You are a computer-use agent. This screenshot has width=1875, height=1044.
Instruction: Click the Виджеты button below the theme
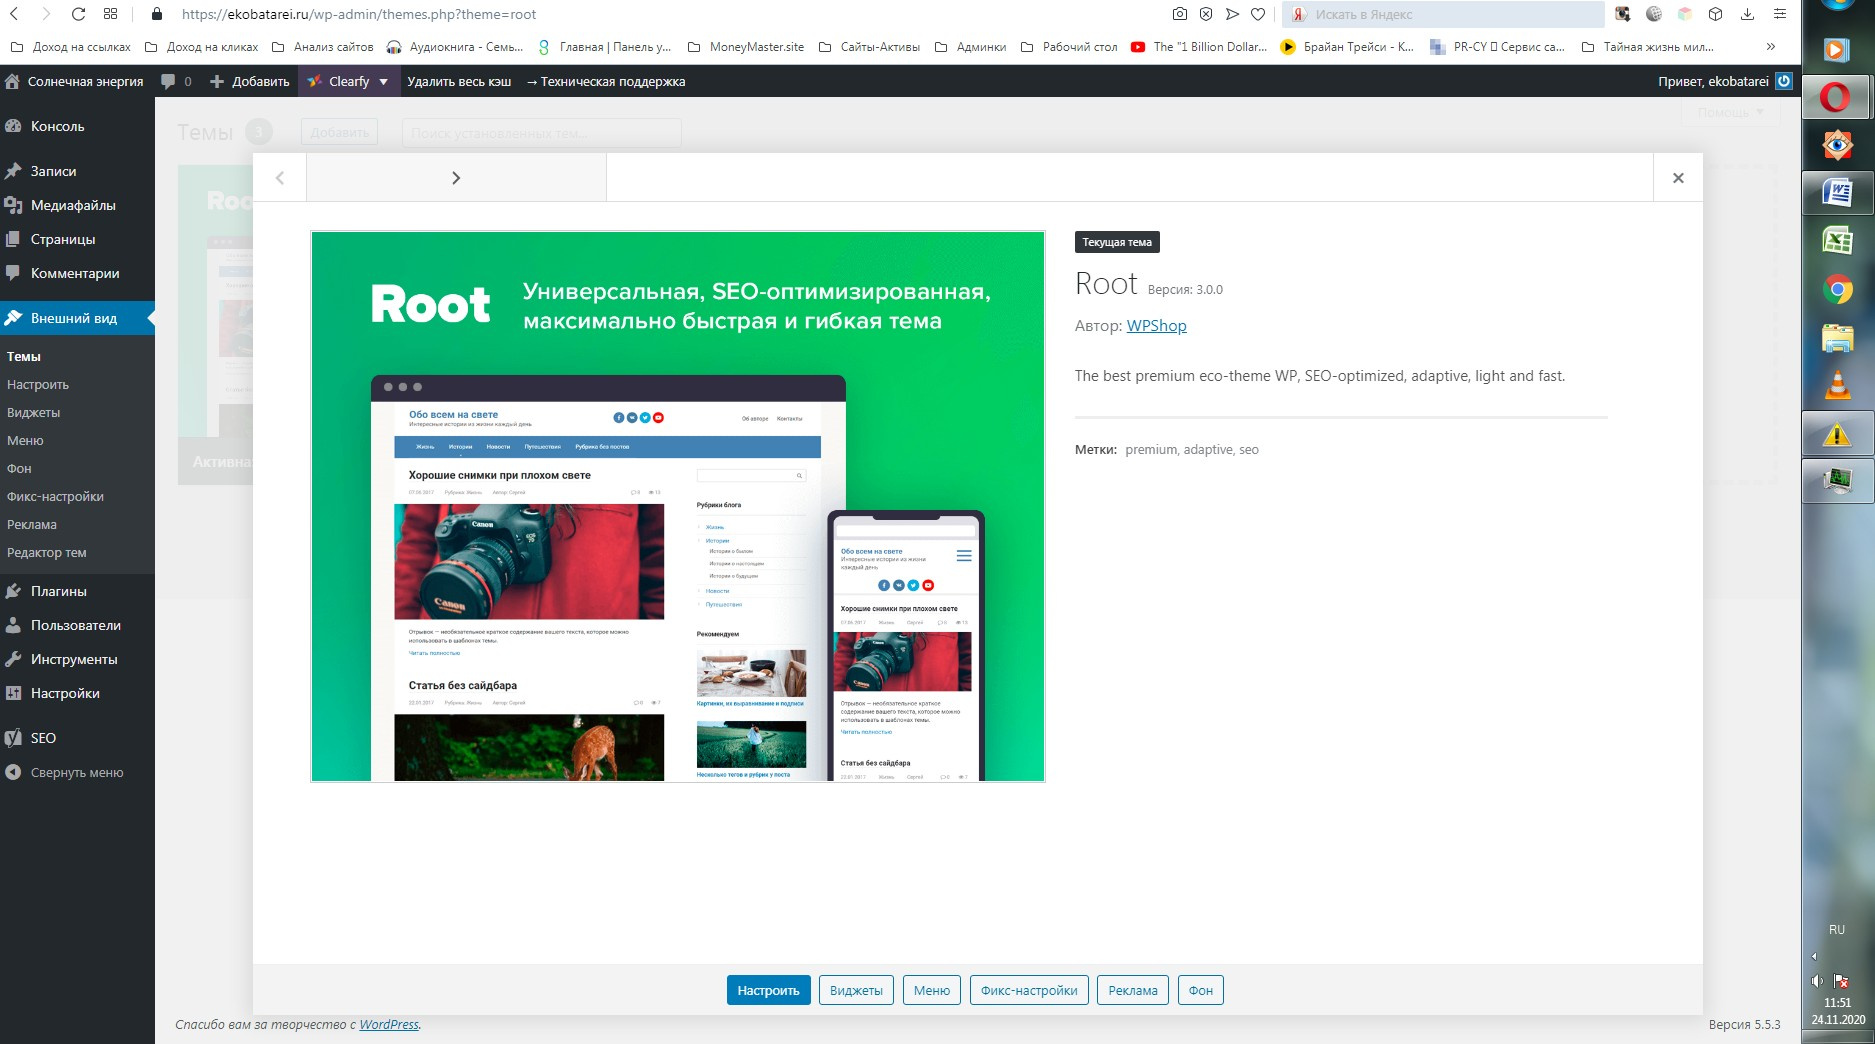coord(856,990)
